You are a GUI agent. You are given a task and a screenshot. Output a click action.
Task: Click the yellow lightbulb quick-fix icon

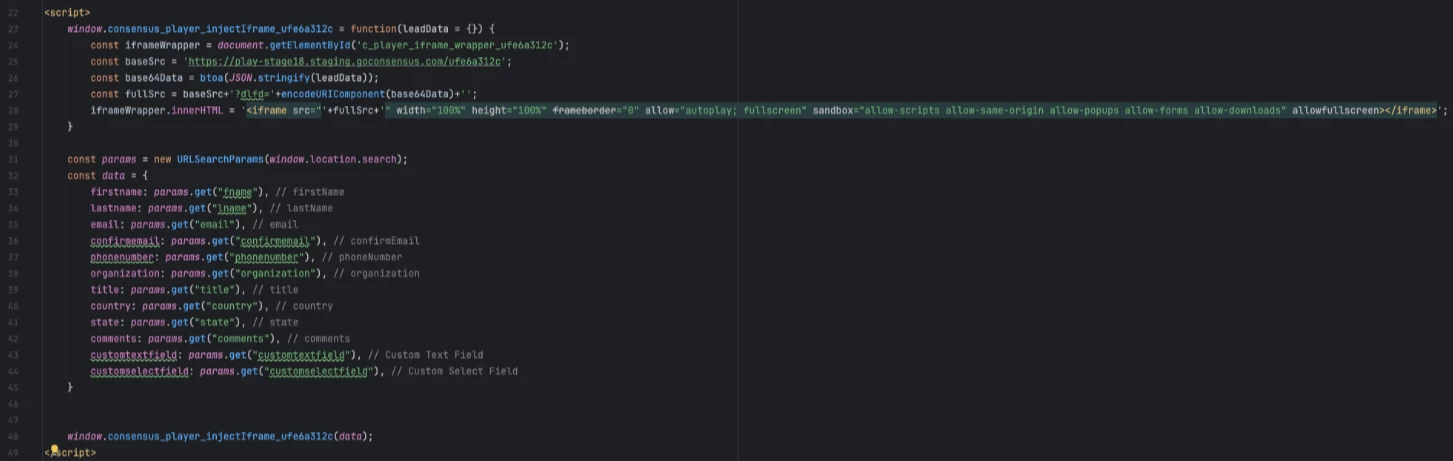(x=54, y=449)
